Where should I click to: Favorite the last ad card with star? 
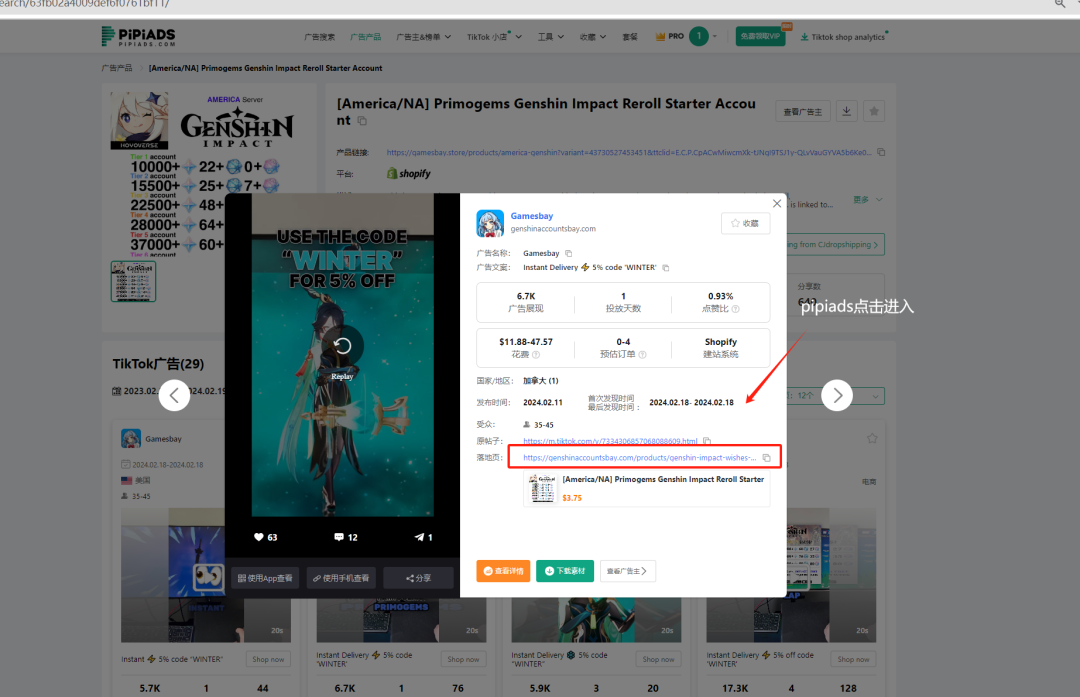(872, 439)
